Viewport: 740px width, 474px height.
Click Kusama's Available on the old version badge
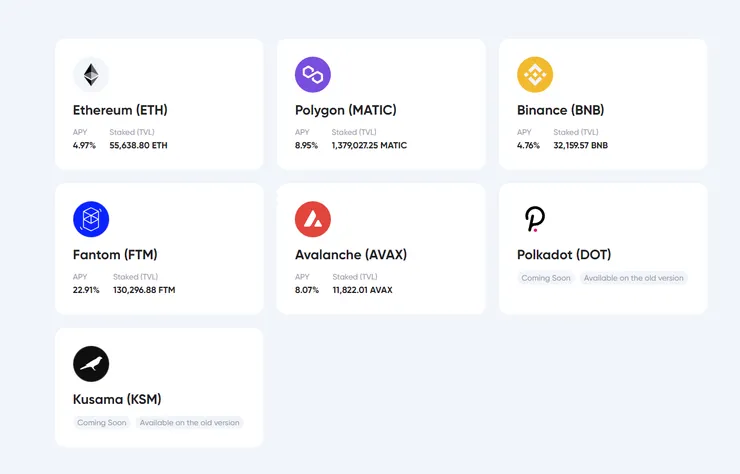pos(189,423)
